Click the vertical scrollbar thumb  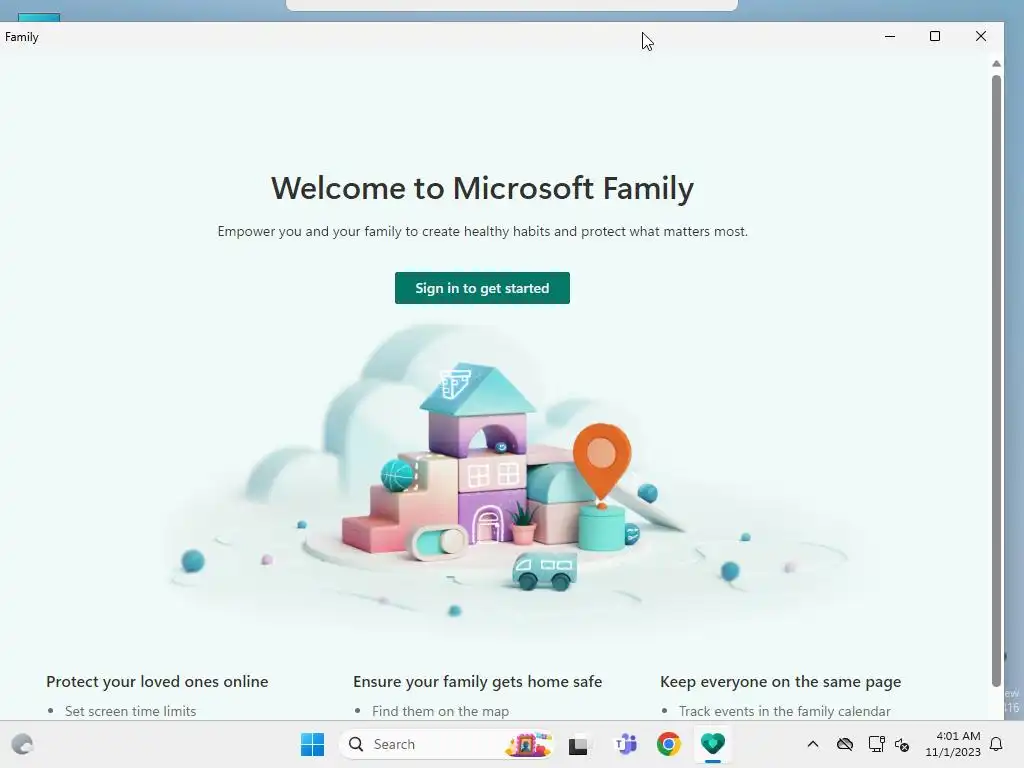click(x=996, y=380)
